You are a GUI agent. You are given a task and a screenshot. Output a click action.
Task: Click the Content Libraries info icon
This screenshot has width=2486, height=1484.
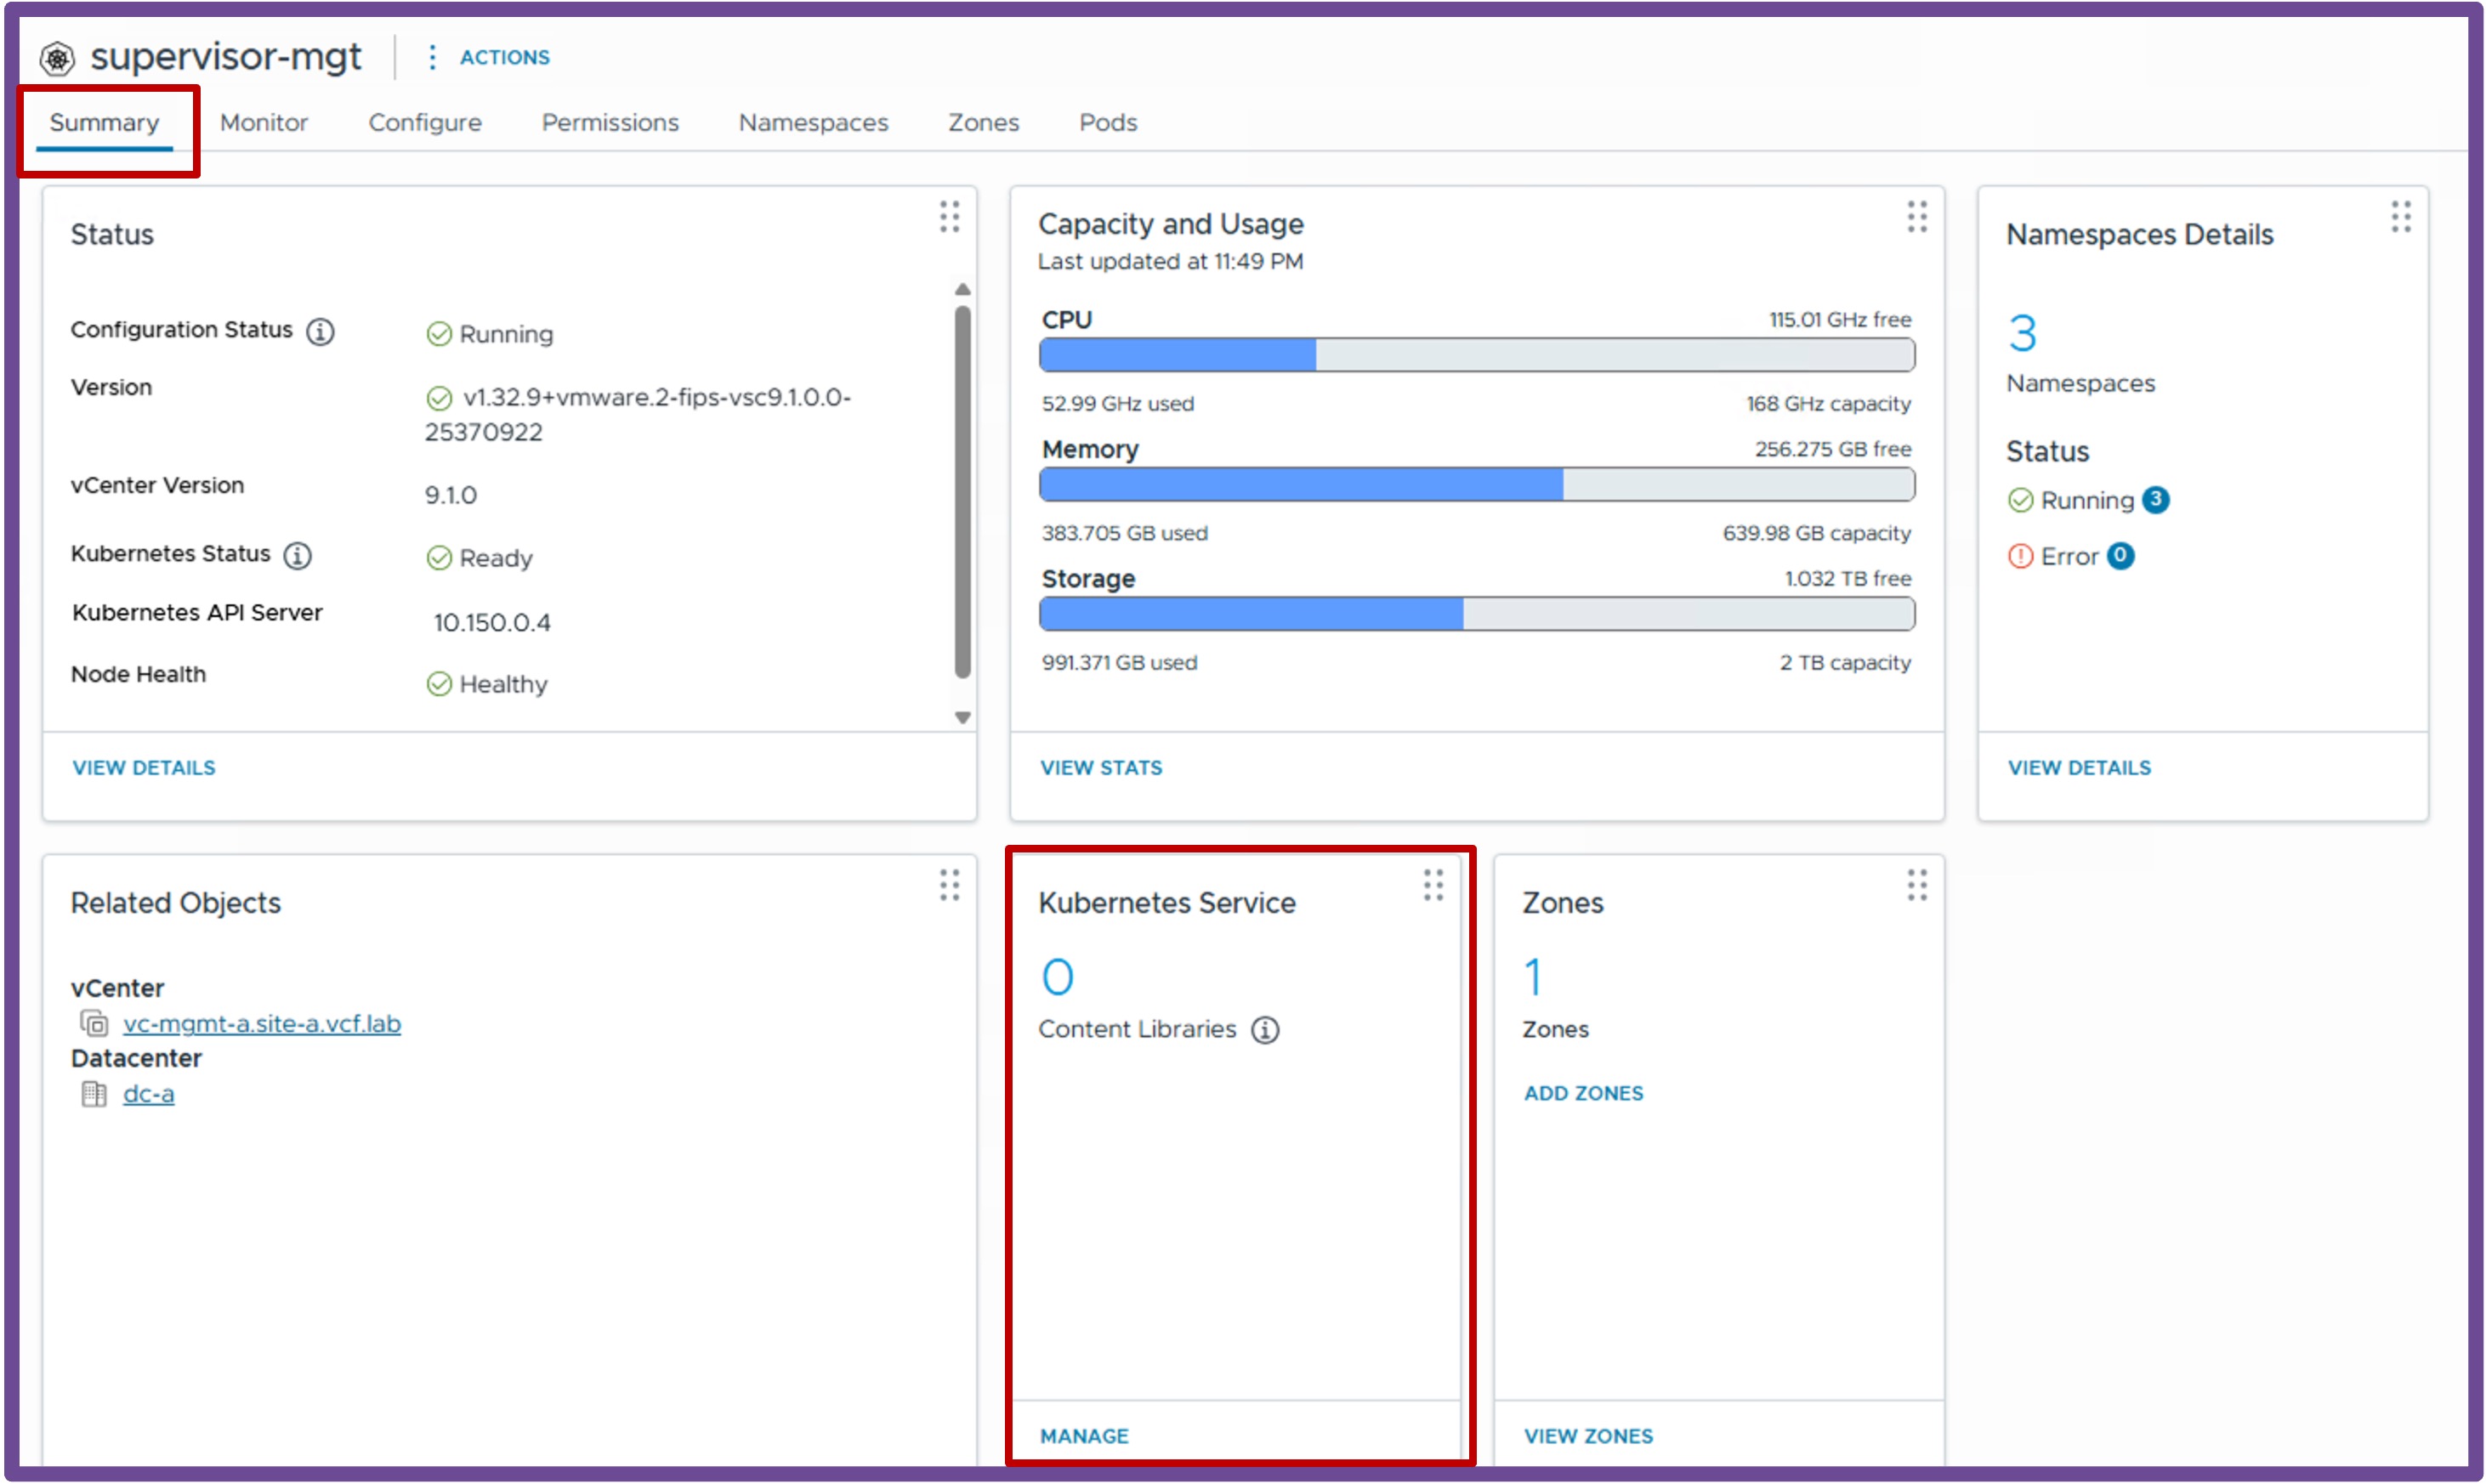tap(1265, 1030)
